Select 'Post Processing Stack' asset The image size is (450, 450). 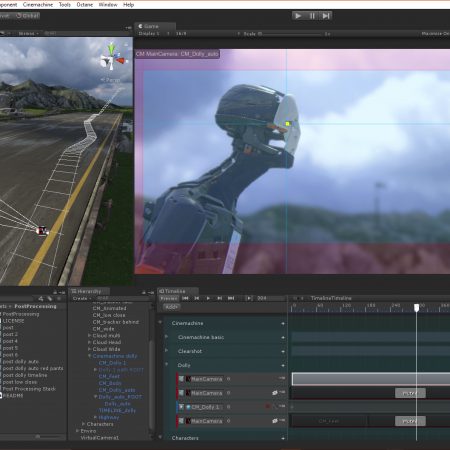click(x=29, y=389)
